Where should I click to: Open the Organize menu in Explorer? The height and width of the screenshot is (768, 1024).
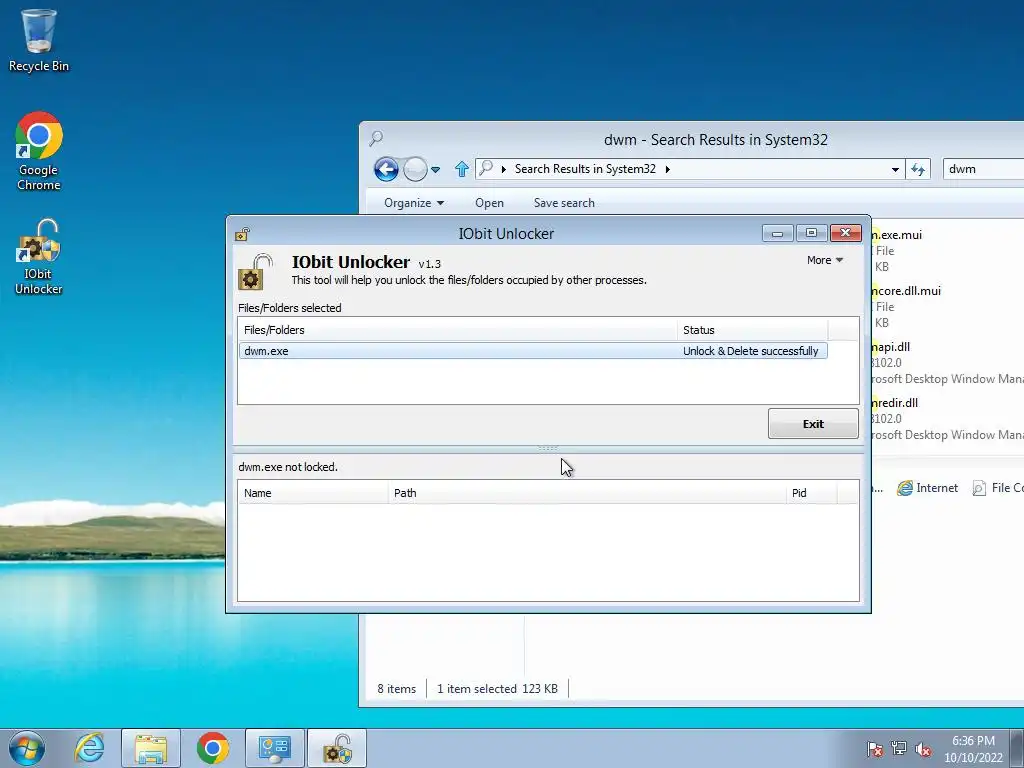(x=414, y=202)
